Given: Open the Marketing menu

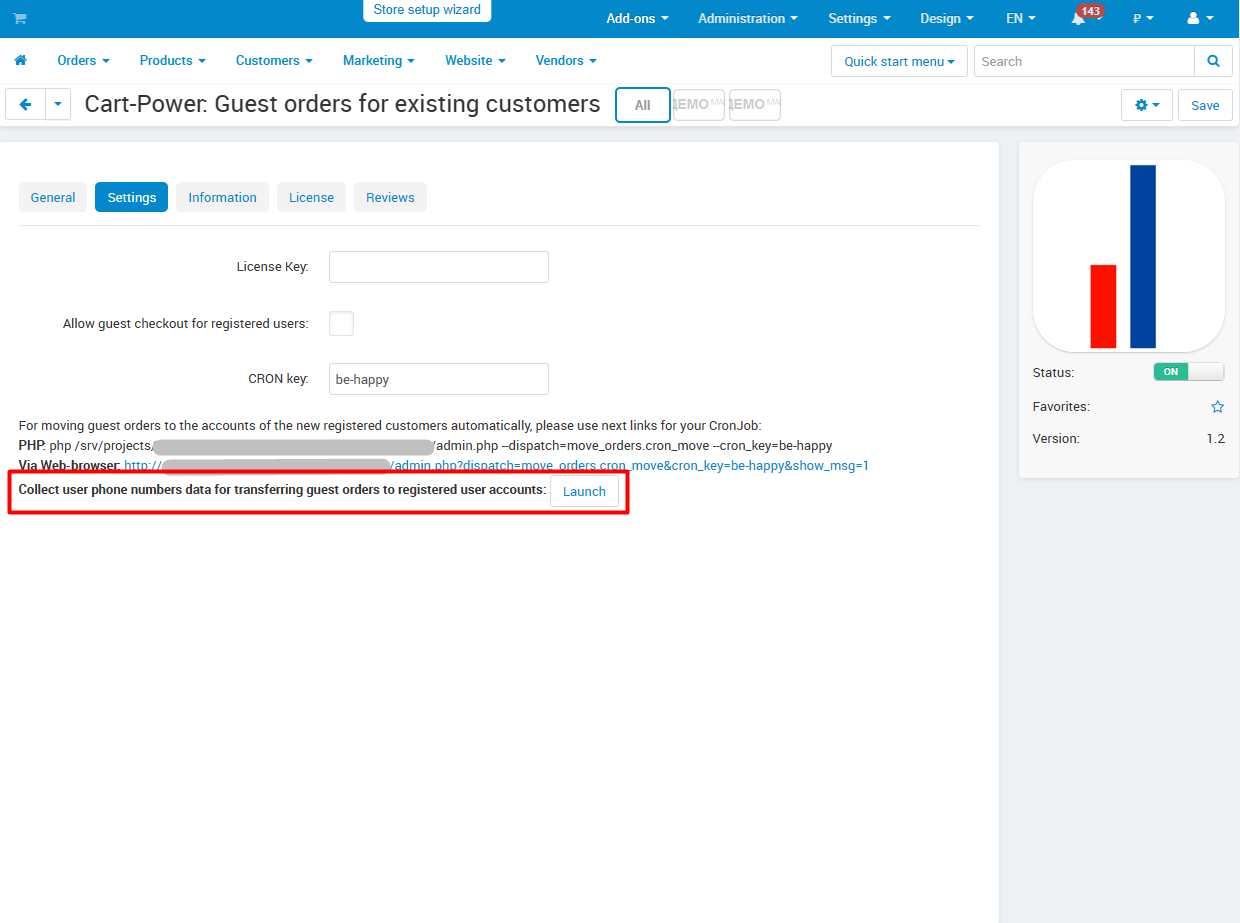Looking at the screenshot, I should click(379, 60).
